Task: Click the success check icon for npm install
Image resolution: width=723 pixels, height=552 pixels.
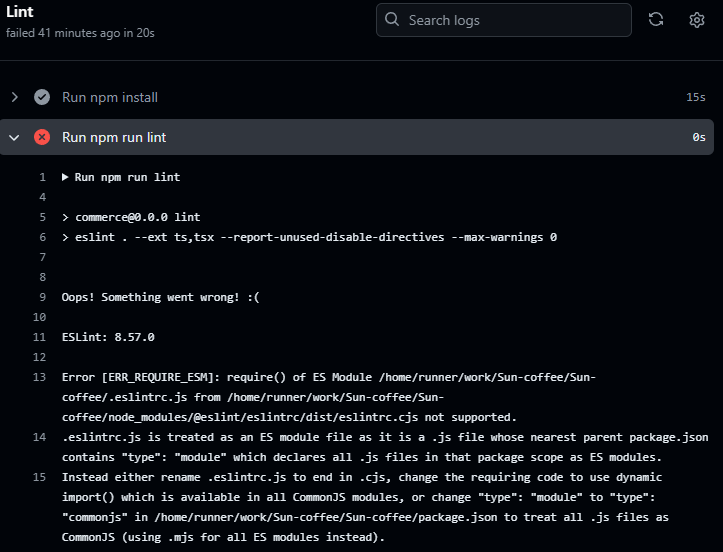Action: point(42,97)
